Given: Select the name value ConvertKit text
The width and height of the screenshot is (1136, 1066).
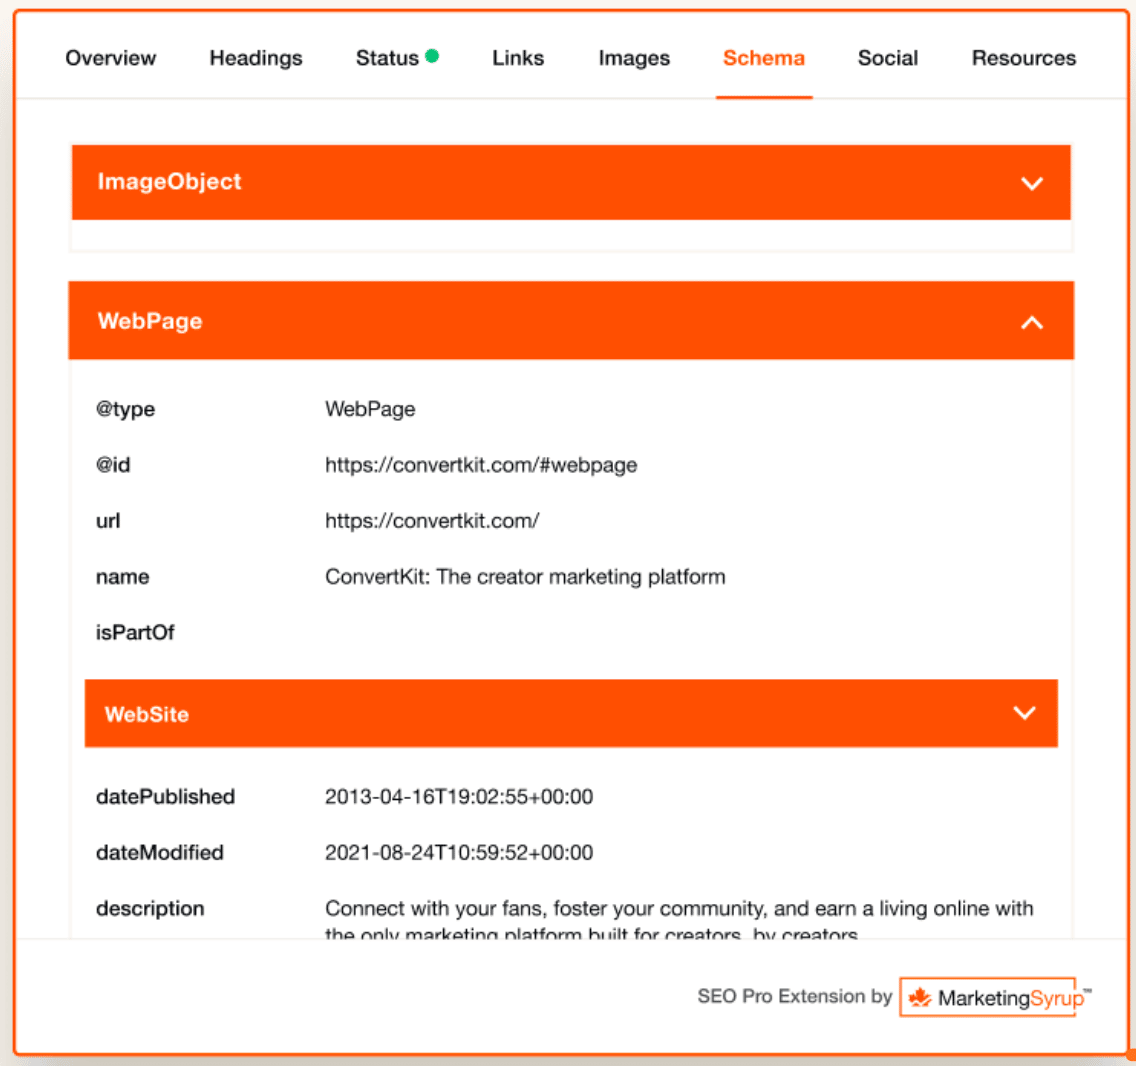Looking at the screenshot, I should pyautogui.click(x=525, y=577).
